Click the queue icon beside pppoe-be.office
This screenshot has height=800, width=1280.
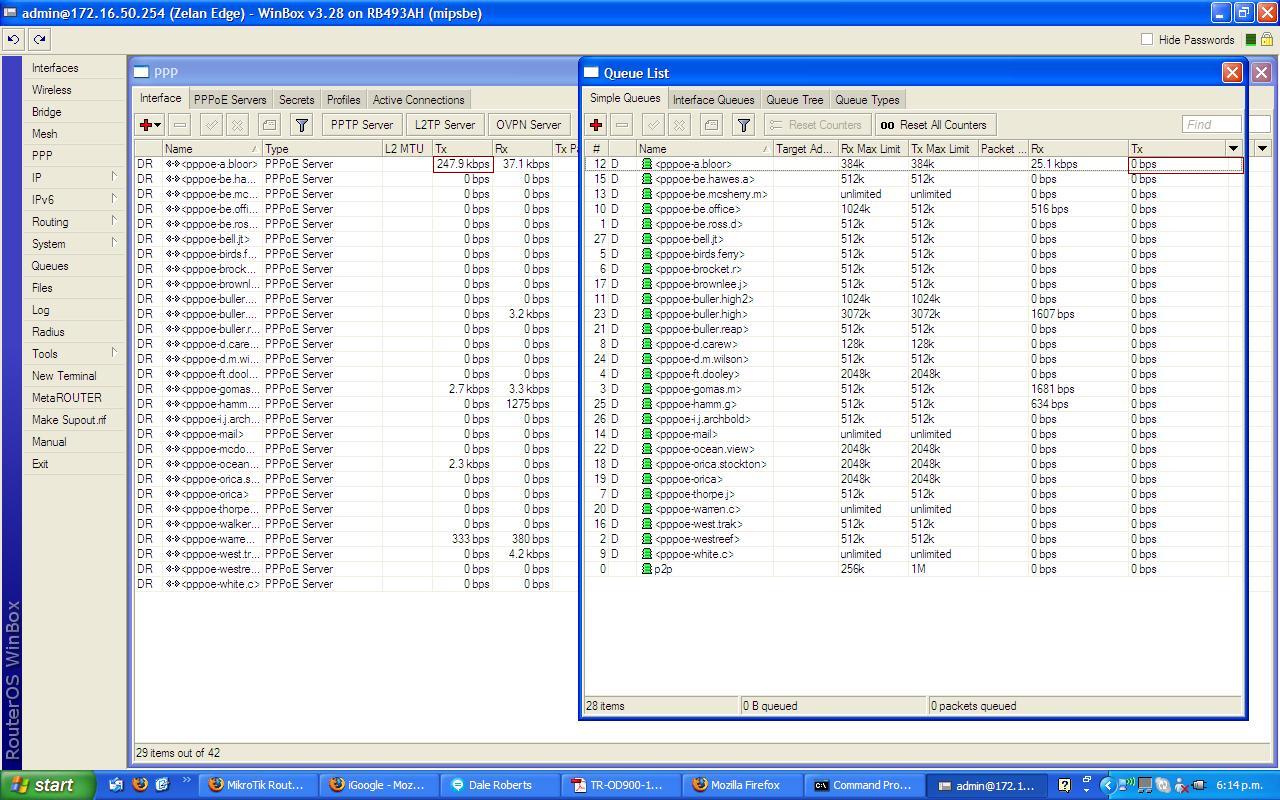click(647, 209)
